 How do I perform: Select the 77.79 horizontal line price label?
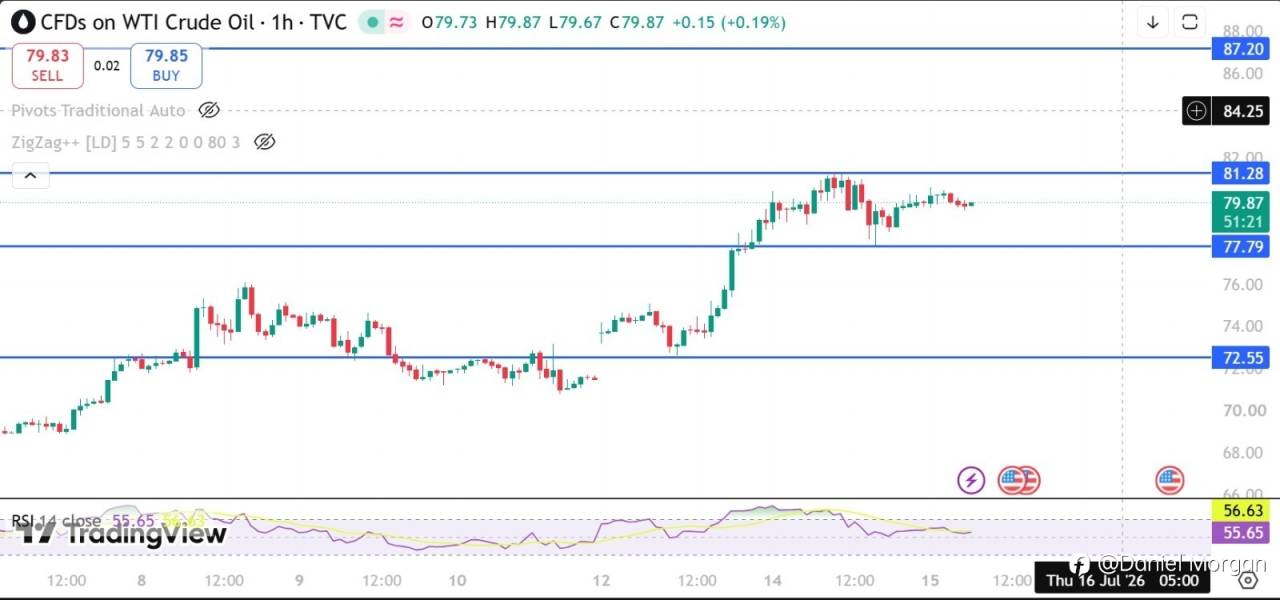click(x=1239, y=246)
